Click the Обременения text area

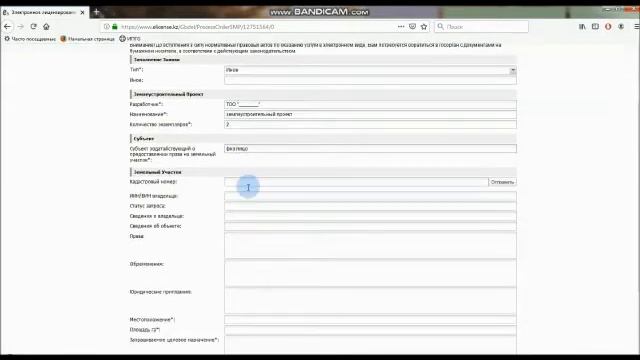pos(370,273)
